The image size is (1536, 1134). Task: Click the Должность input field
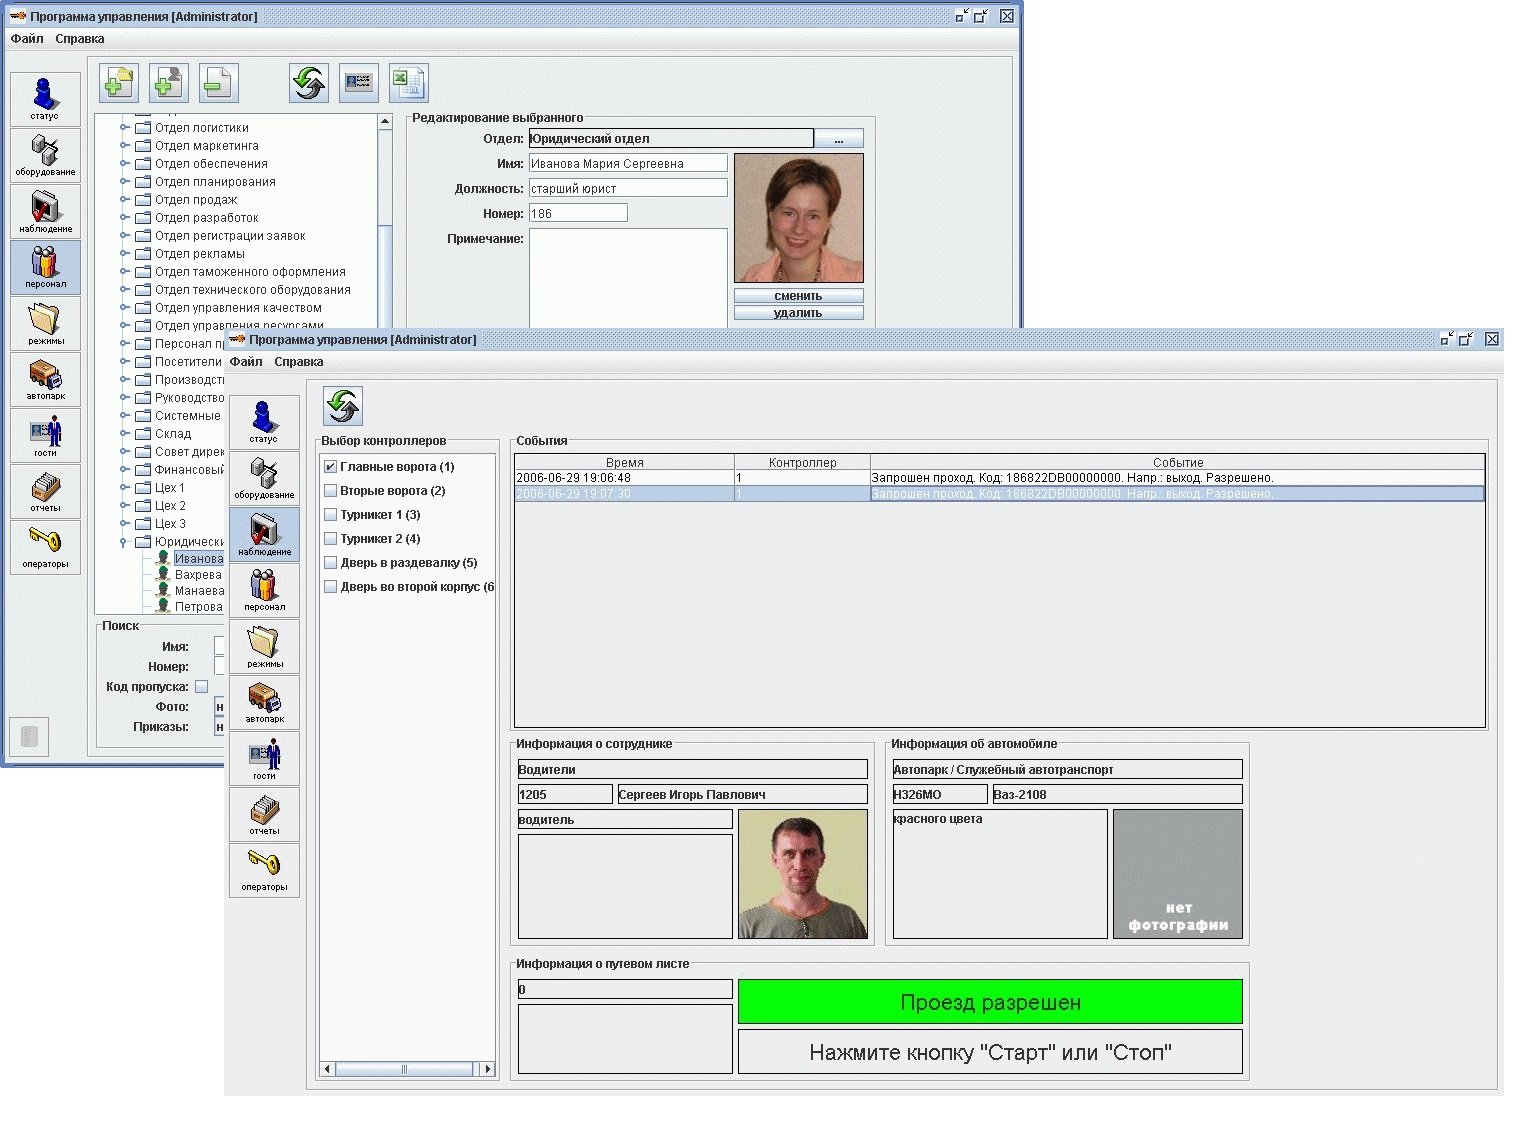click(x=628, y=188)
